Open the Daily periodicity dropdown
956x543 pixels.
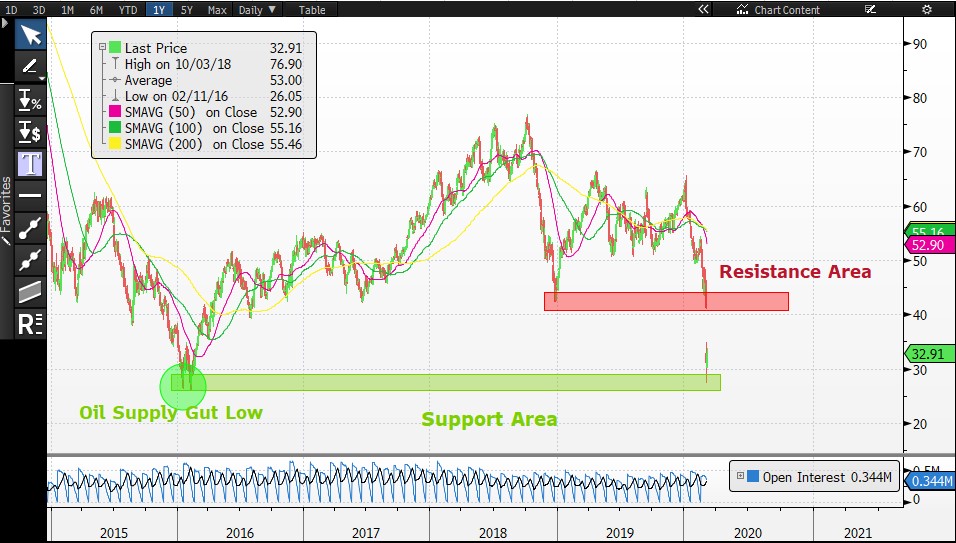coord(257,10)
